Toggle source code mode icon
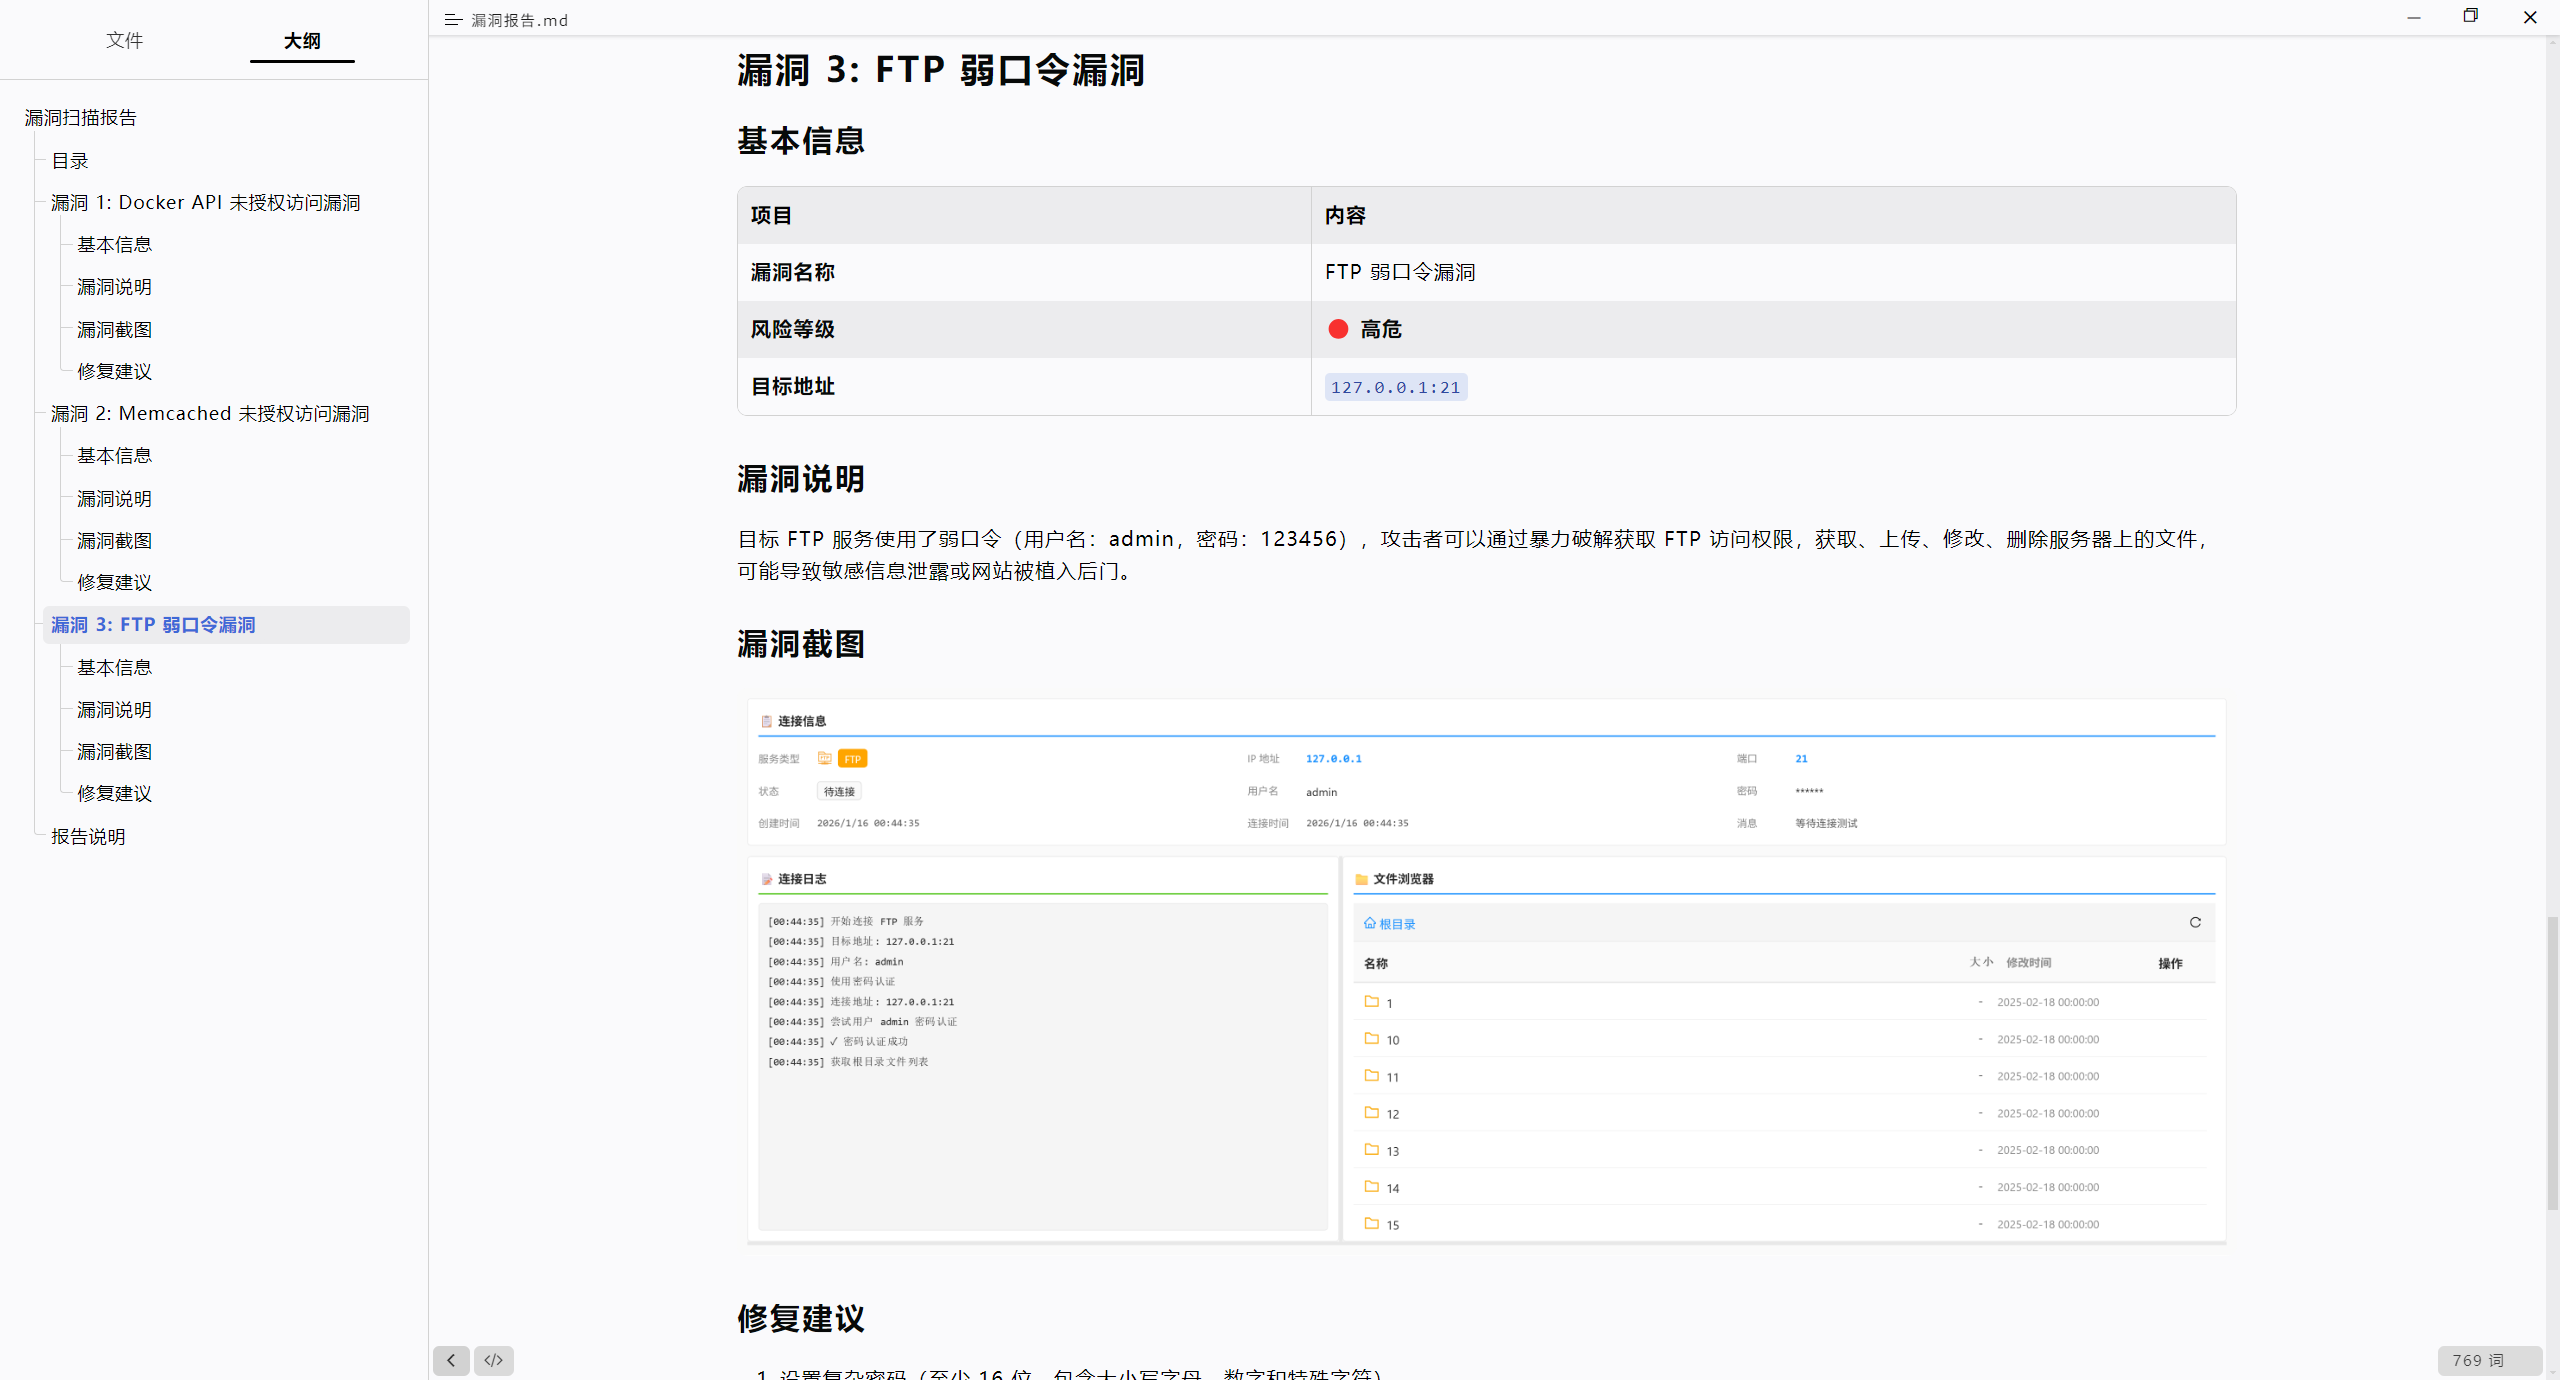The height and width of the screenshot is (1380, 2560). (493, 1360)
